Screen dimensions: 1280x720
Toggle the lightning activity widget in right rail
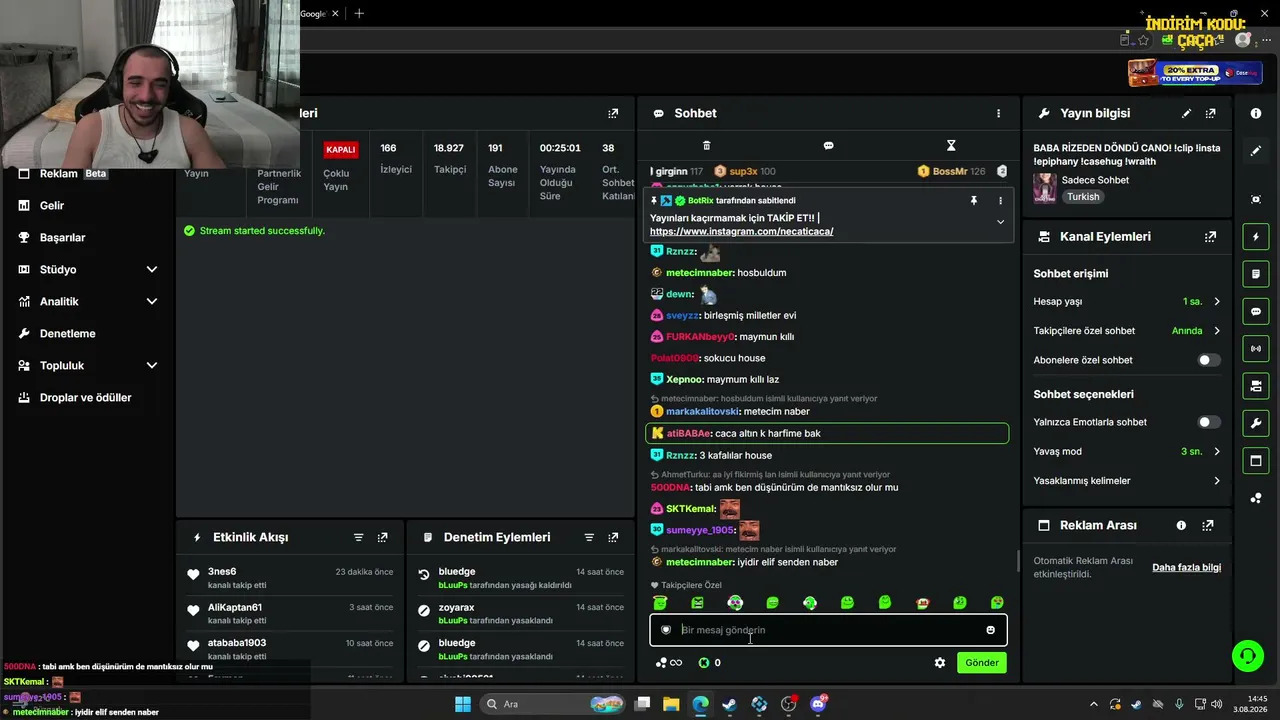click(x=1256, y=237)
